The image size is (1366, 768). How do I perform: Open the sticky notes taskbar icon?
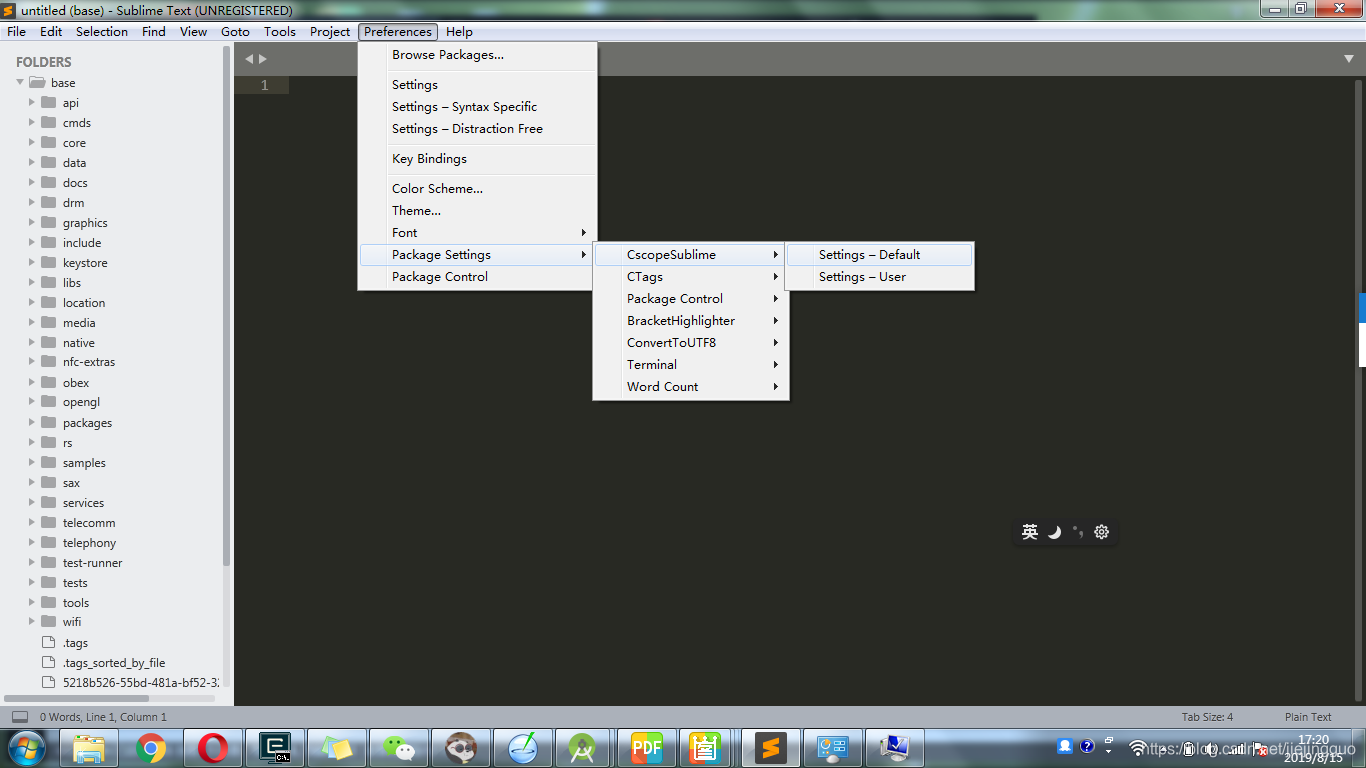click(x=337, y=748)
